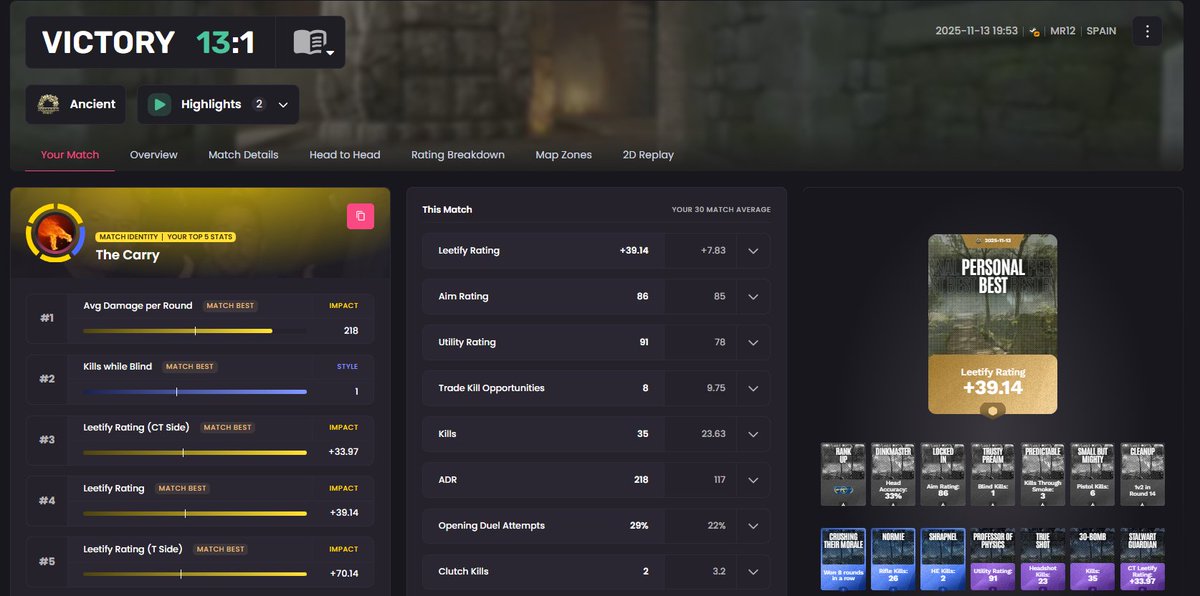Click the Ancient map icon
This screenshot has width=1200, height=596.
click(48, 104)
